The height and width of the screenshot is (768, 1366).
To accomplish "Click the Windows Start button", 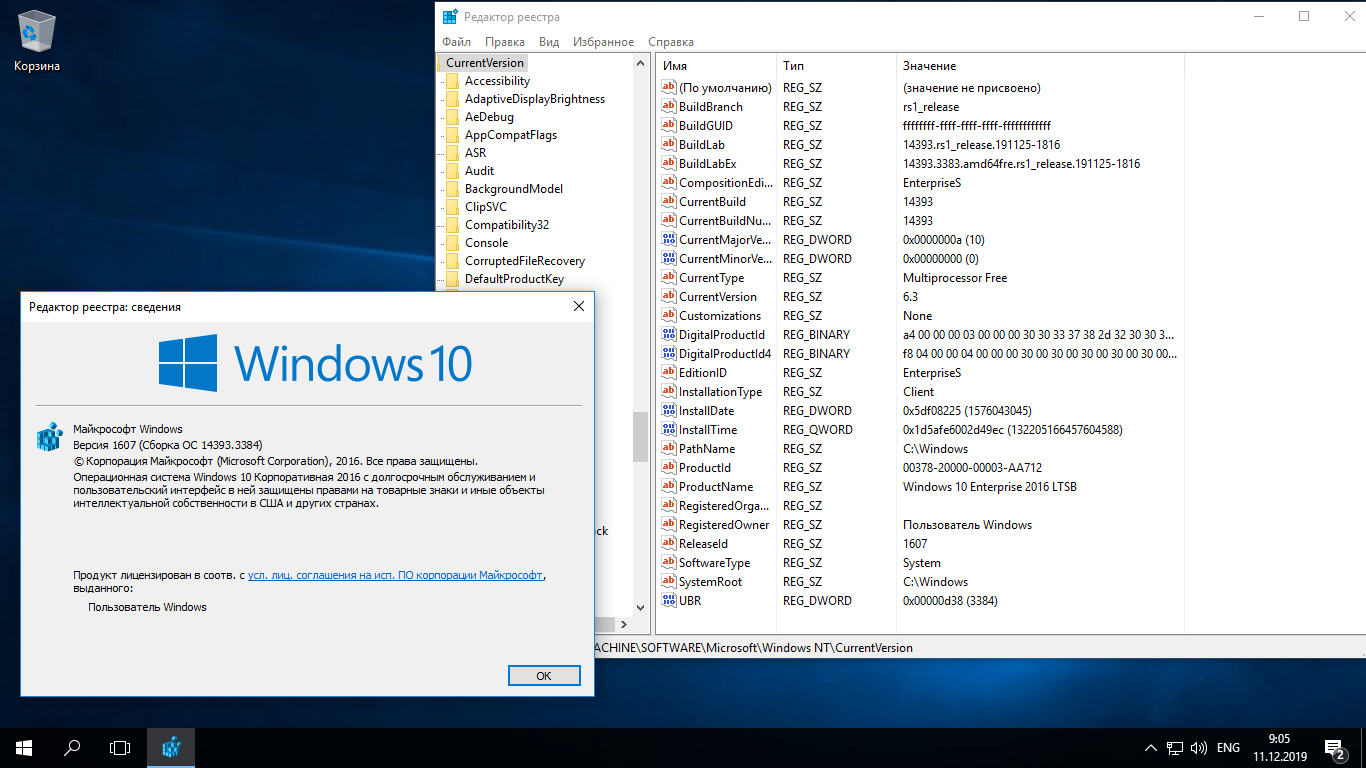I will click(24, 747).
